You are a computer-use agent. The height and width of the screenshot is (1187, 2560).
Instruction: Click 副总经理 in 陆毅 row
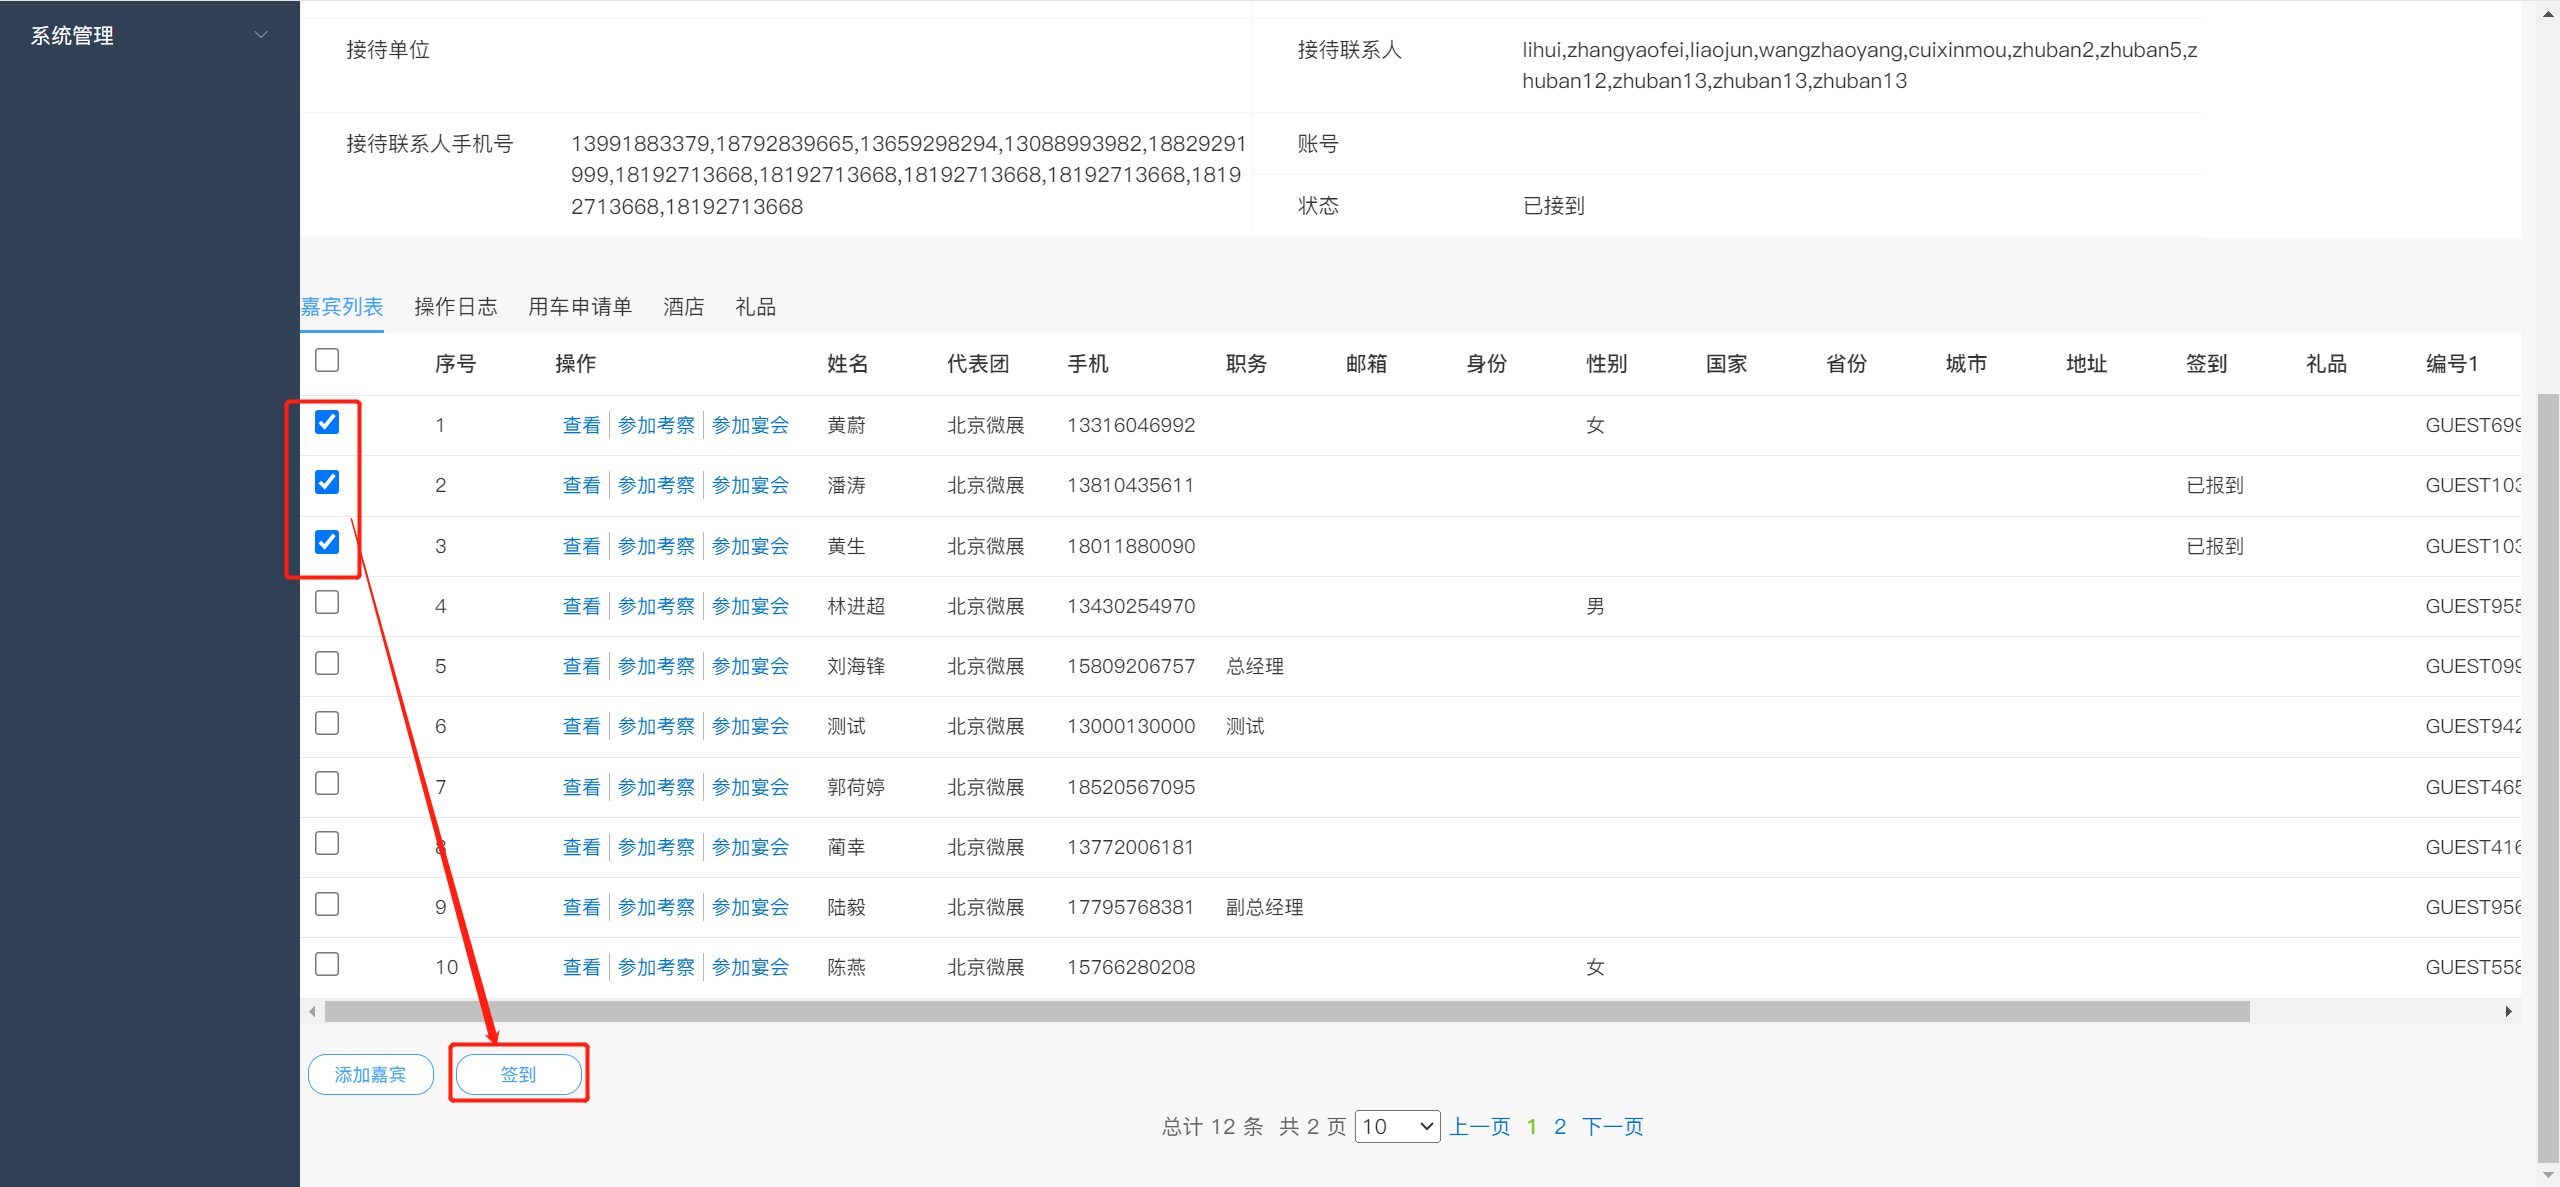point(1265,907)
